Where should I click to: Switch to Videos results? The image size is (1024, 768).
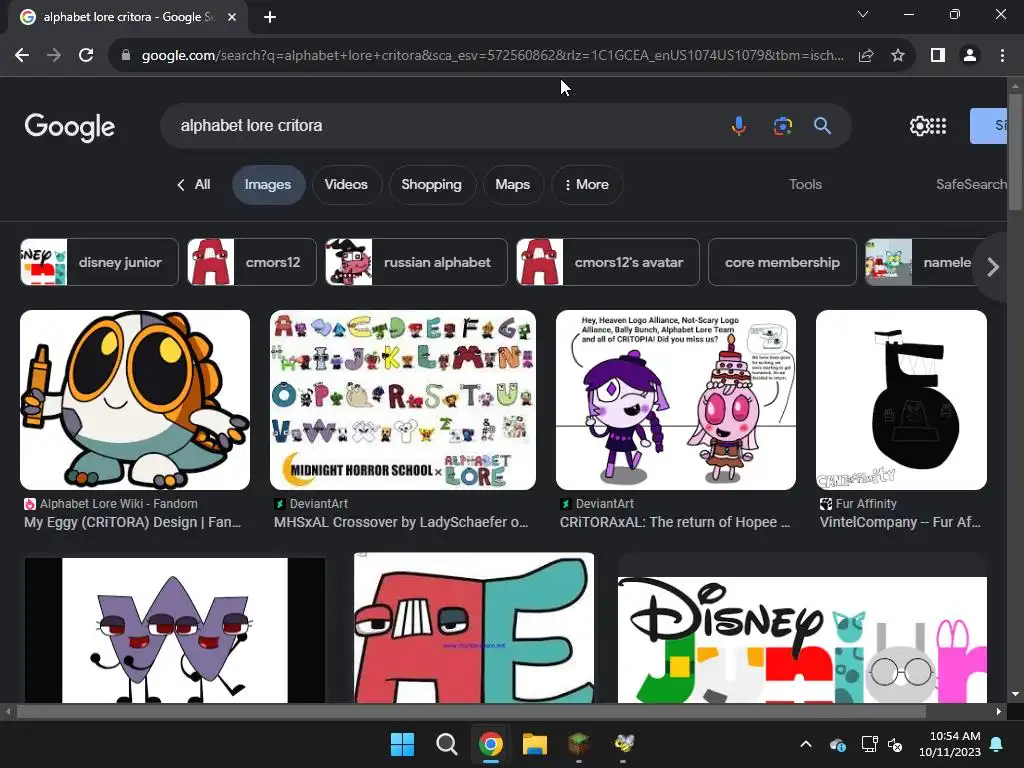346,185
